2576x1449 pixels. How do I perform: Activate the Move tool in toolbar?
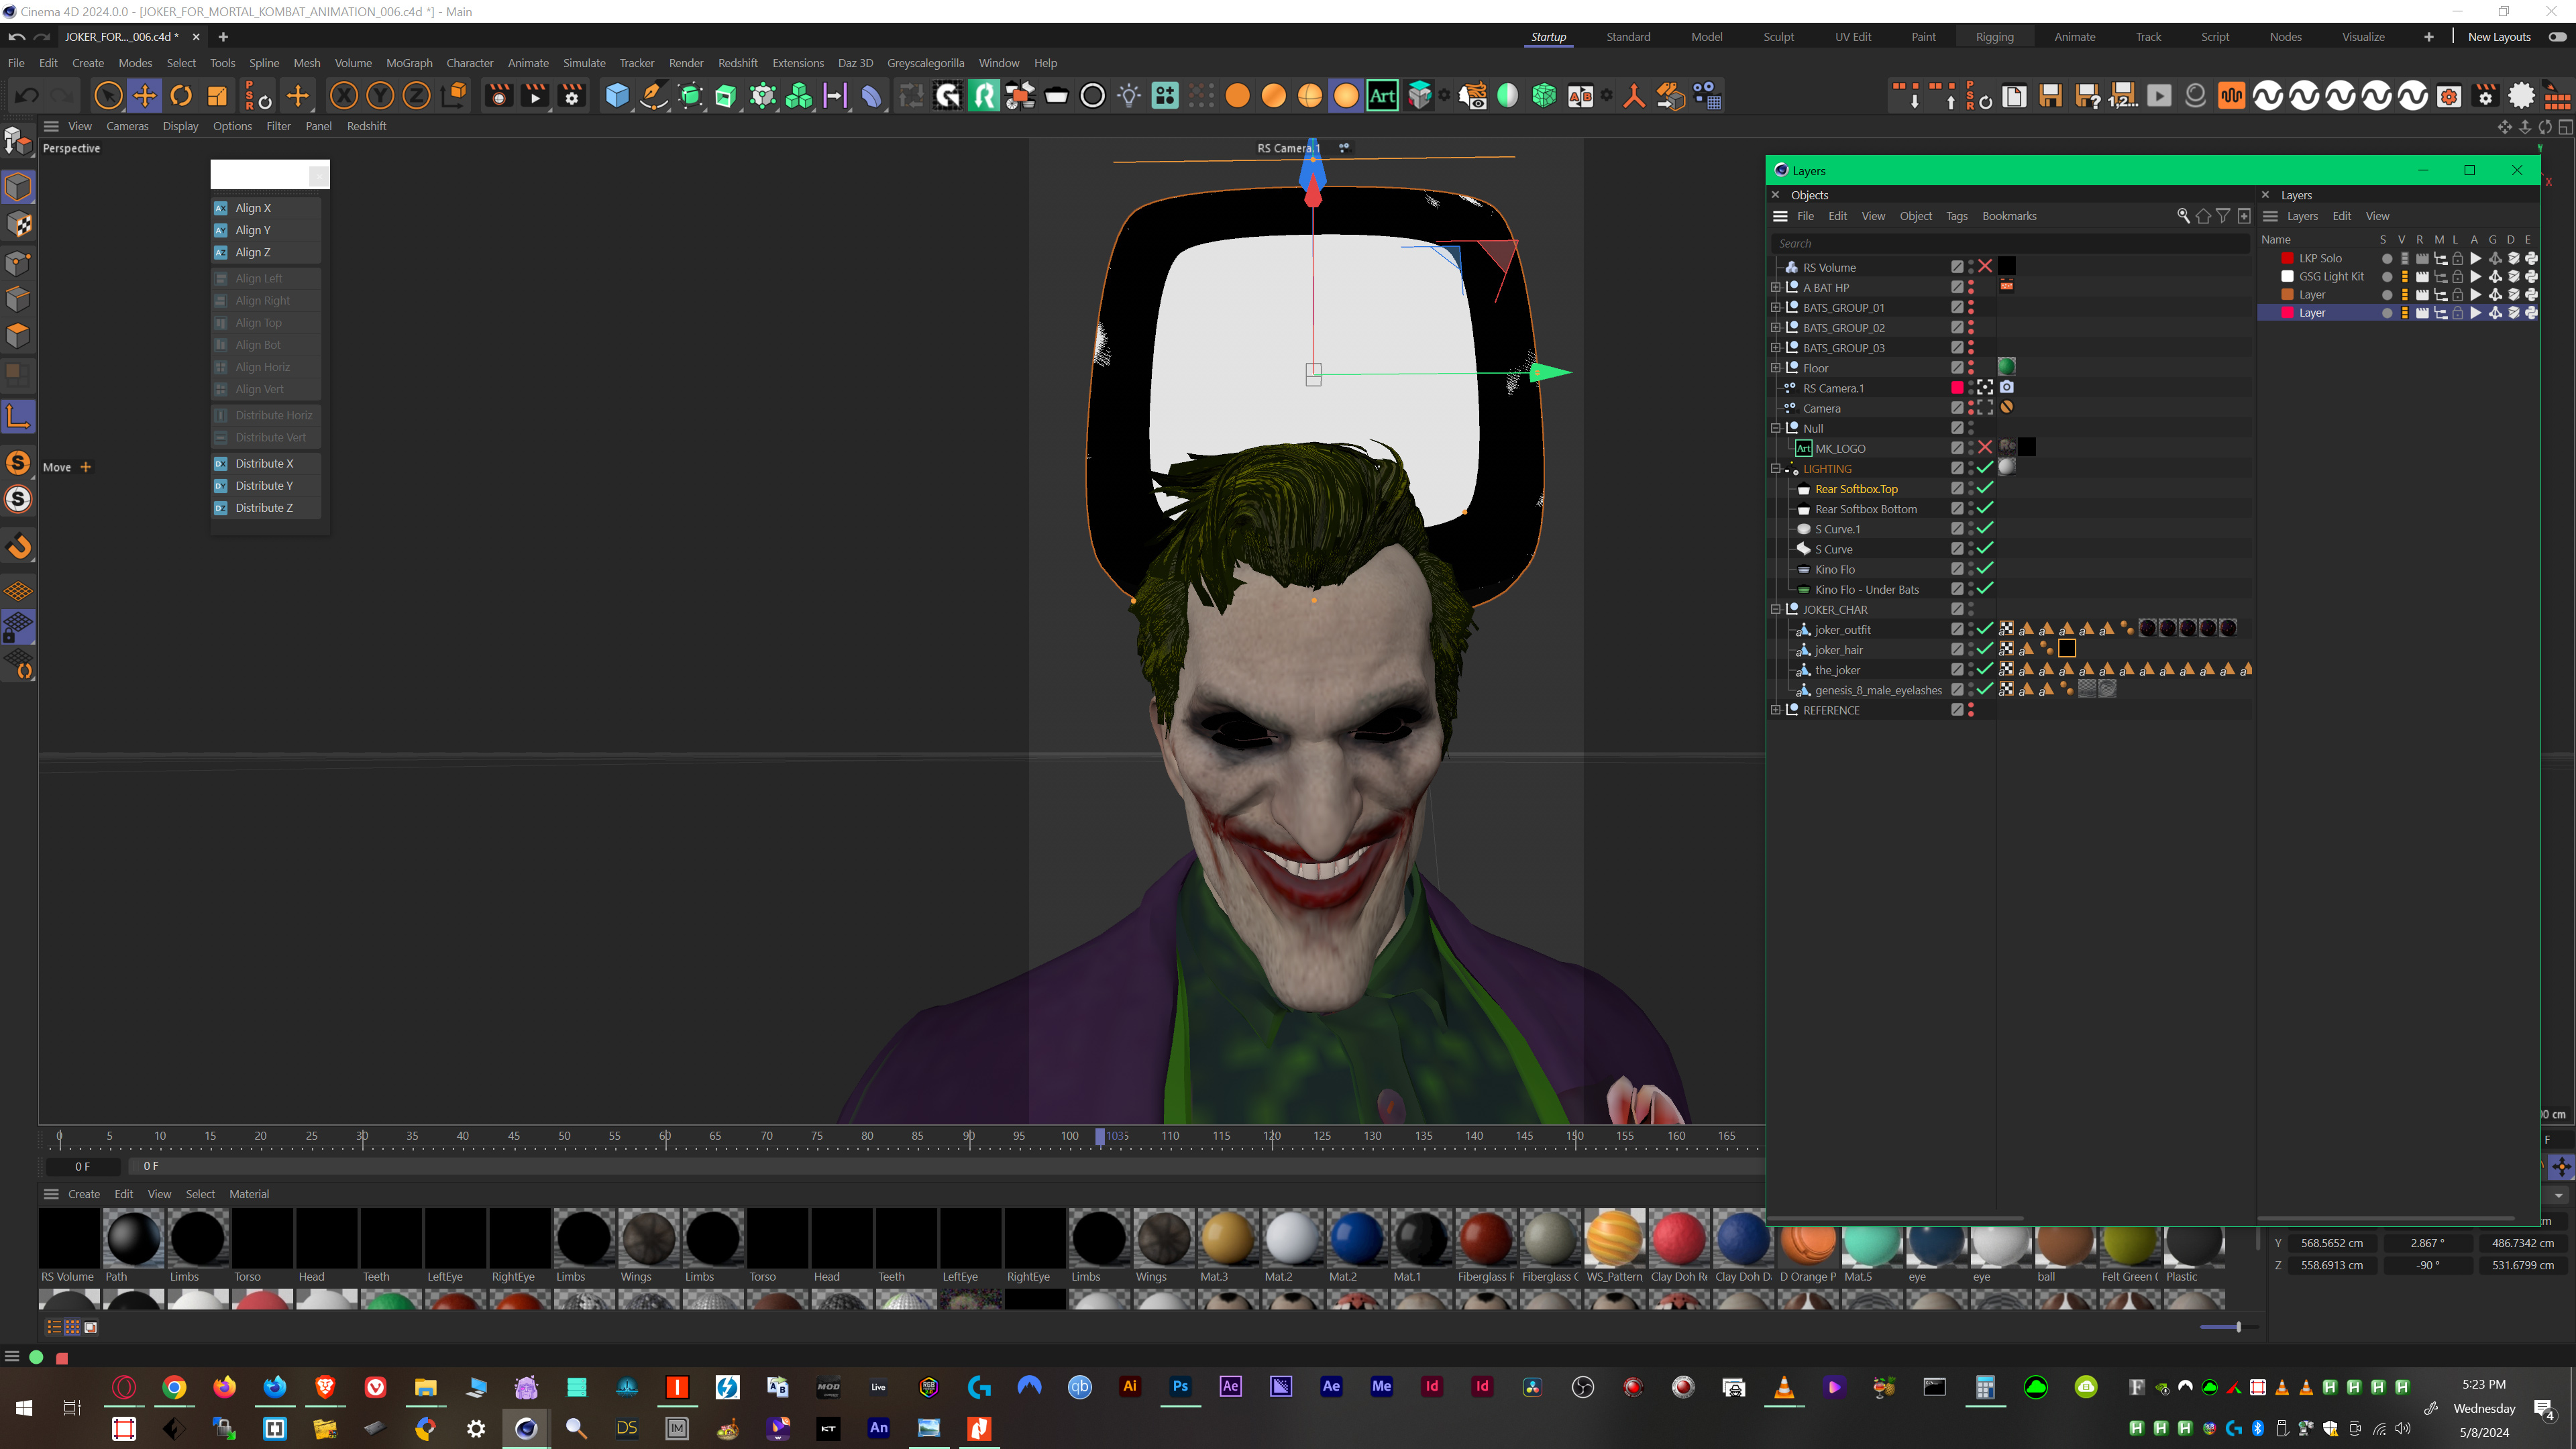click(x=145, y=96)
